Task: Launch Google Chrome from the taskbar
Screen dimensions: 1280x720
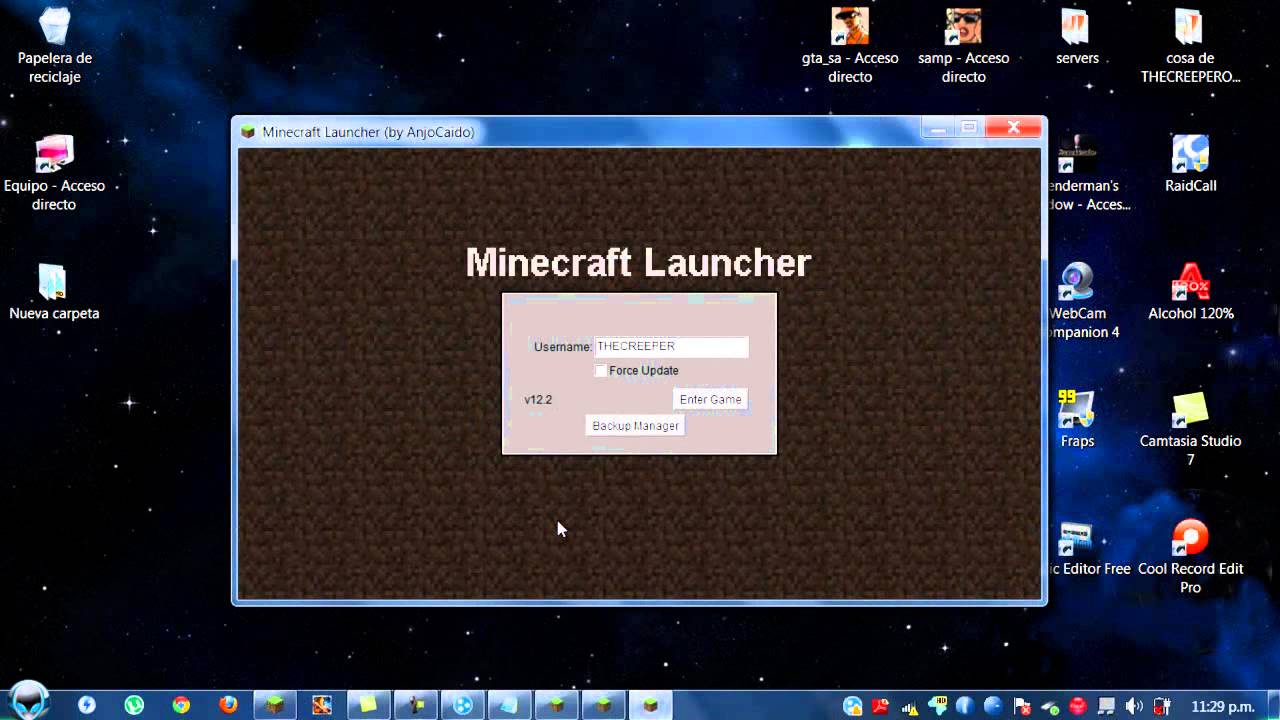Action: pos(181,705)
